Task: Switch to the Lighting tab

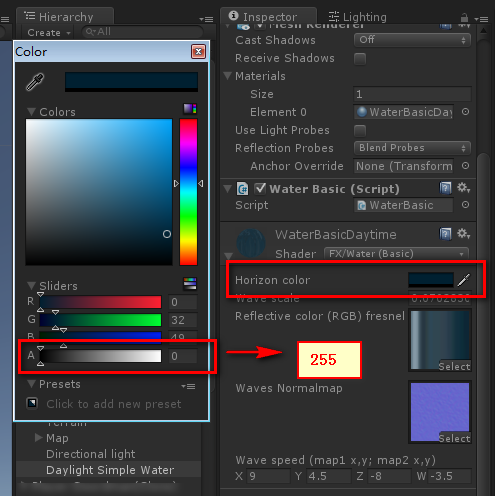Action: tap(357, 17)
